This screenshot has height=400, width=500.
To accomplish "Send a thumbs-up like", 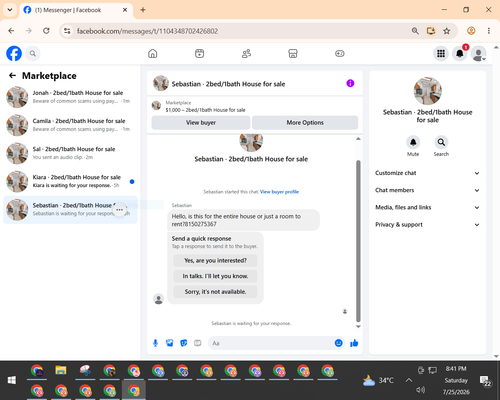I will tap(354, 343).
